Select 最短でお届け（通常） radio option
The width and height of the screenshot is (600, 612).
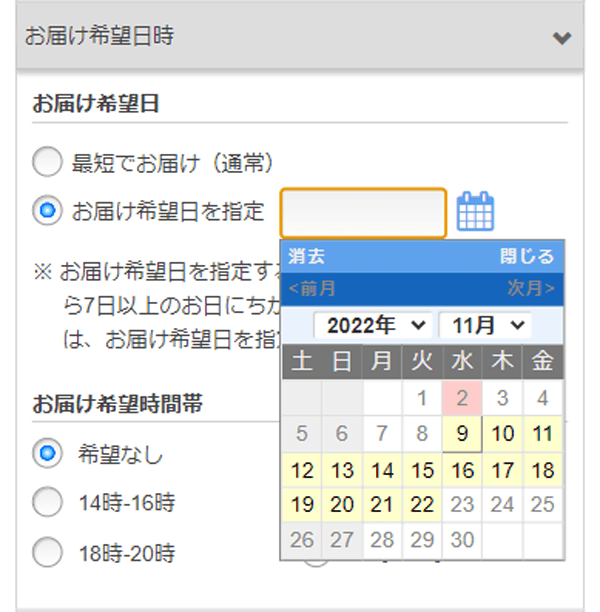(47, 162)
